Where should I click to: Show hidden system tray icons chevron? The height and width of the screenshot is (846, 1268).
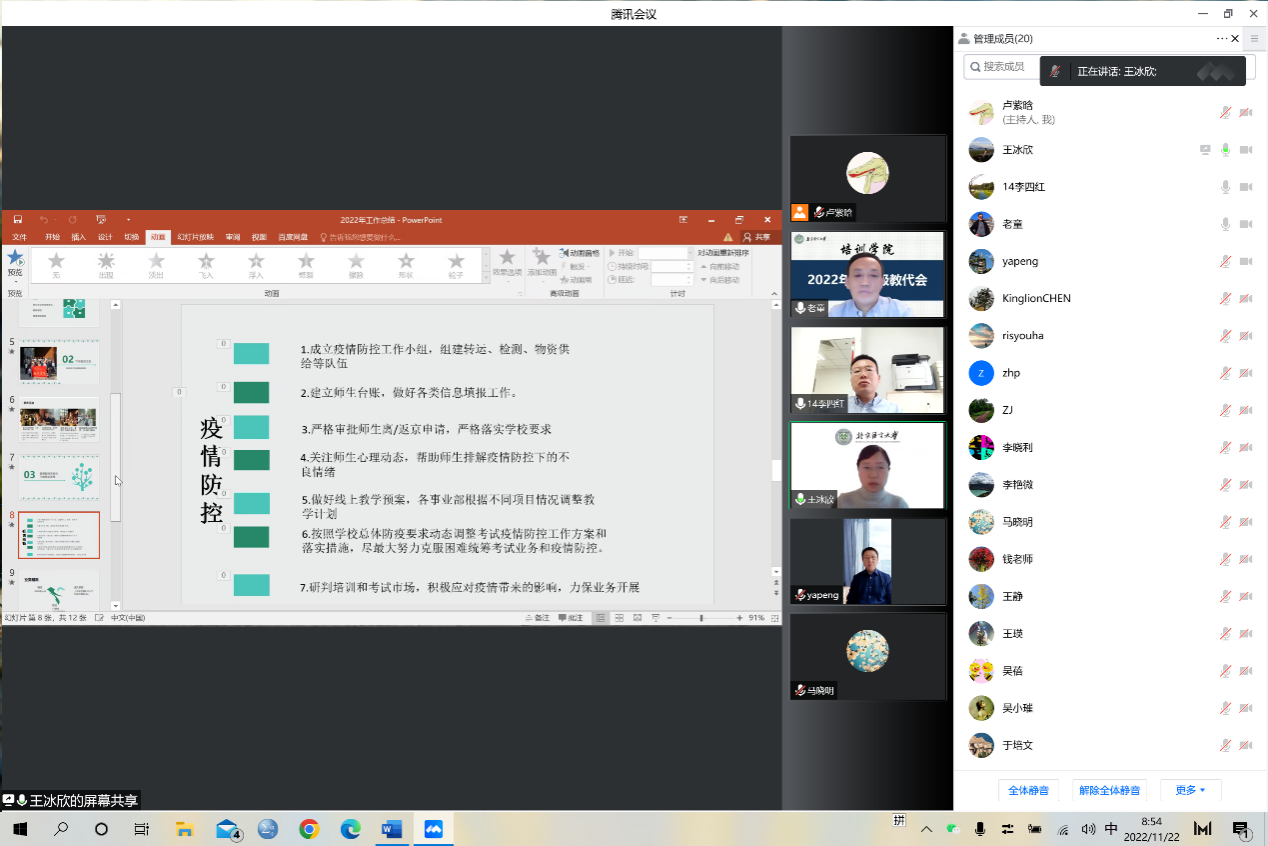click(926, 829)
